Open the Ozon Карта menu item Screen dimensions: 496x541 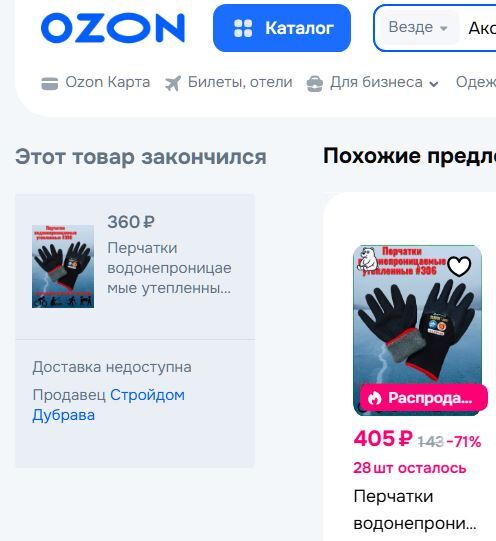click(96, 83)
